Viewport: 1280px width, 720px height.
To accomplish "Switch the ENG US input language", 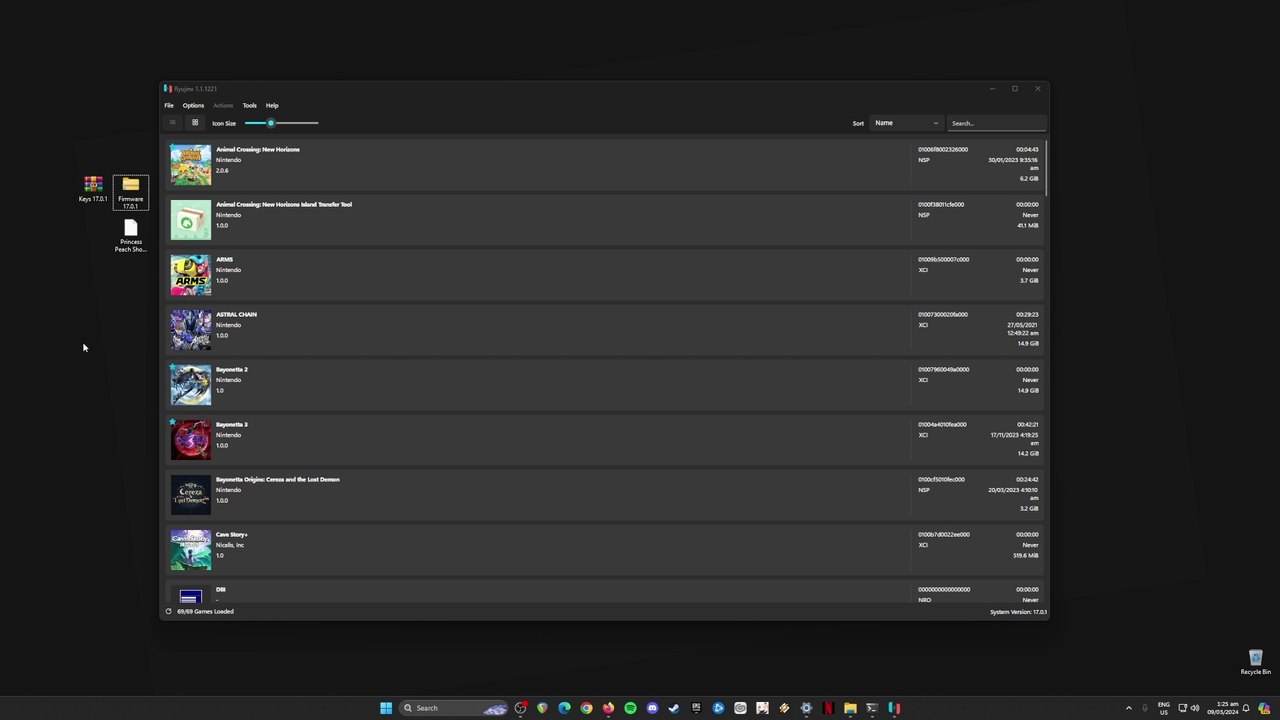I will coord(1164,708).
